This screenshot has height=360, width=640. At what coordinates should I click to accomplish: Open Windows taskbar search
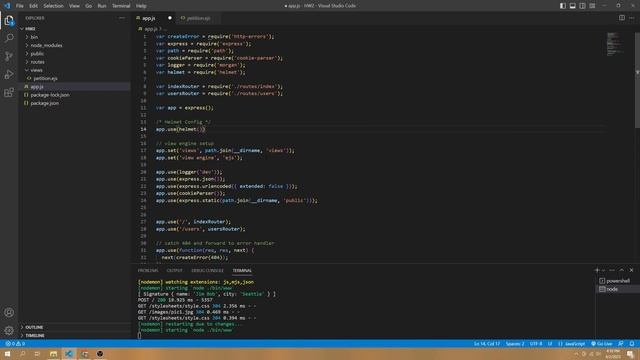[22, 354]
